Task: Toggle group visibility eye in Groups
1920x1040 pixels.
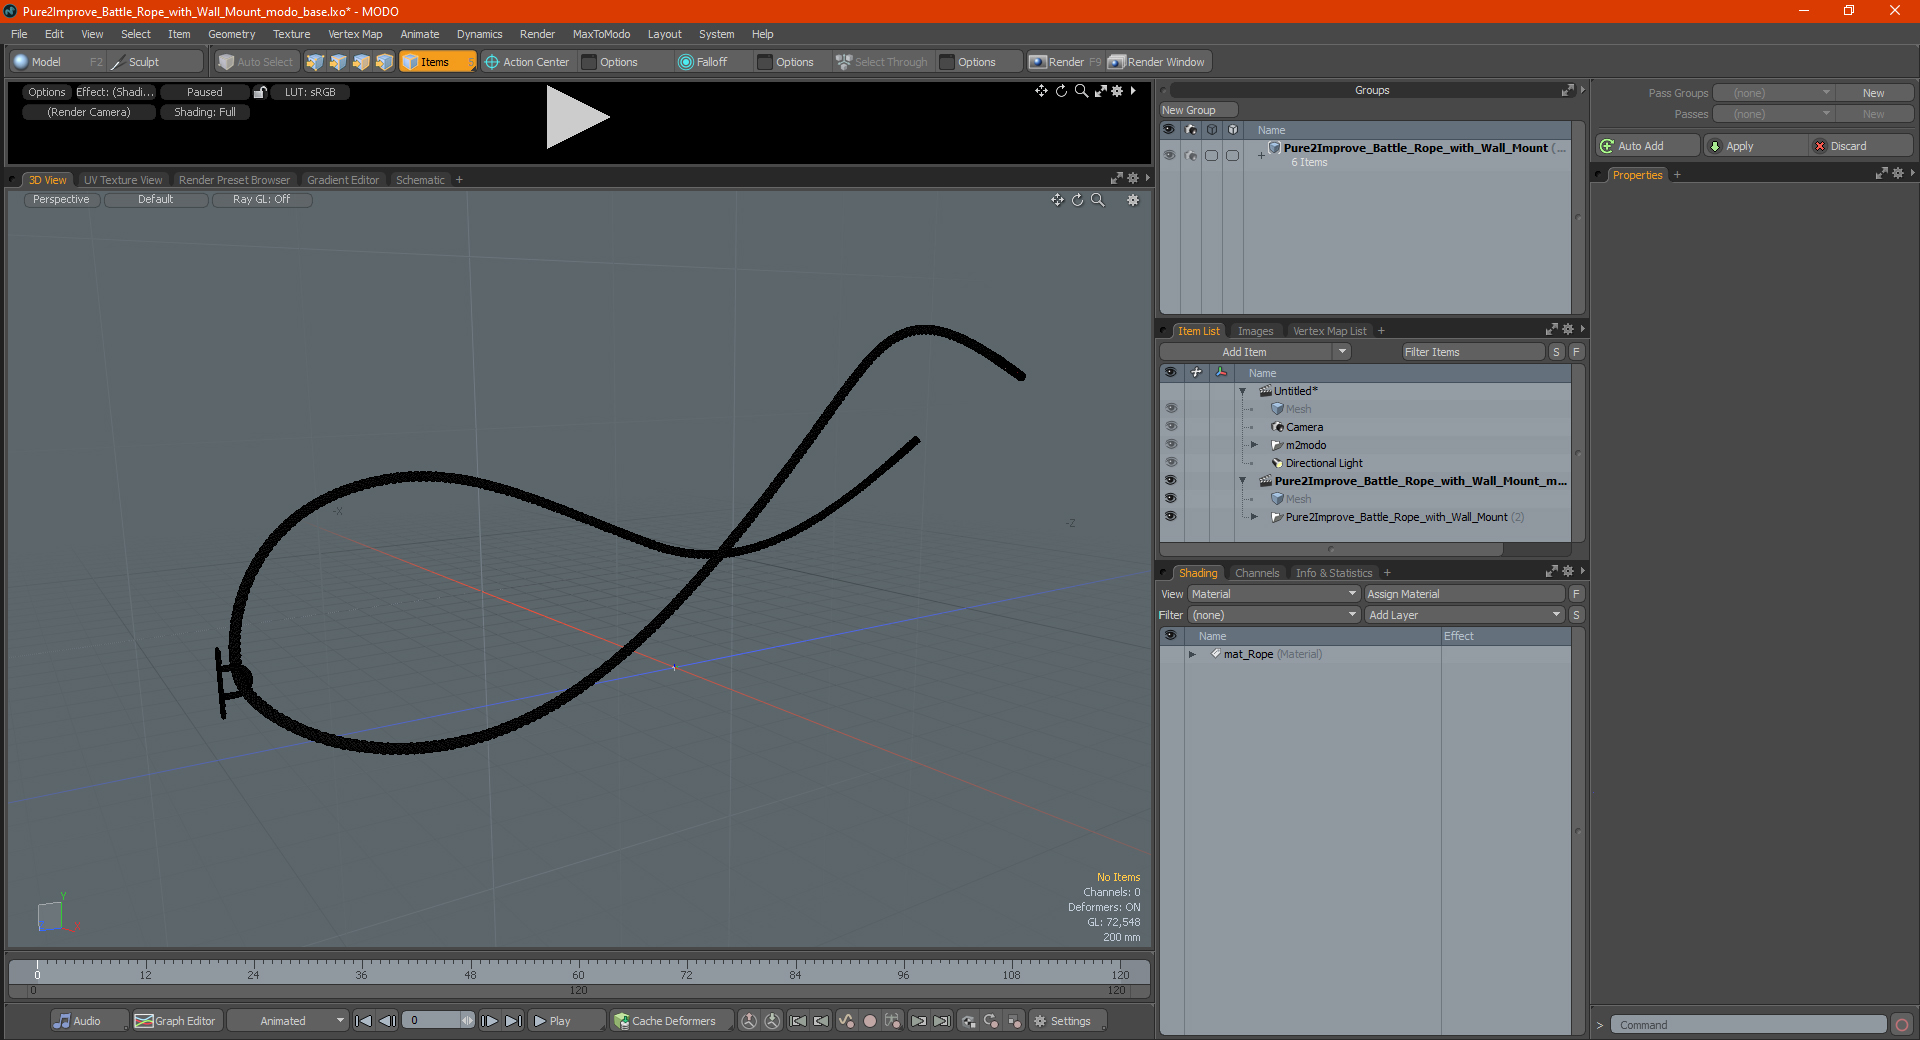Action: pos(1169,155)
